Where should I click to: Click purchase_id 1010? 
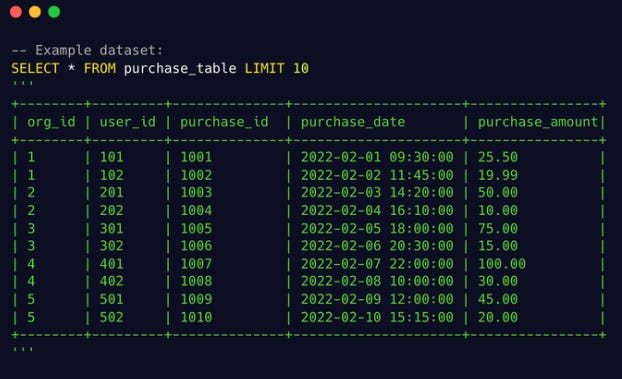point(196,317)
